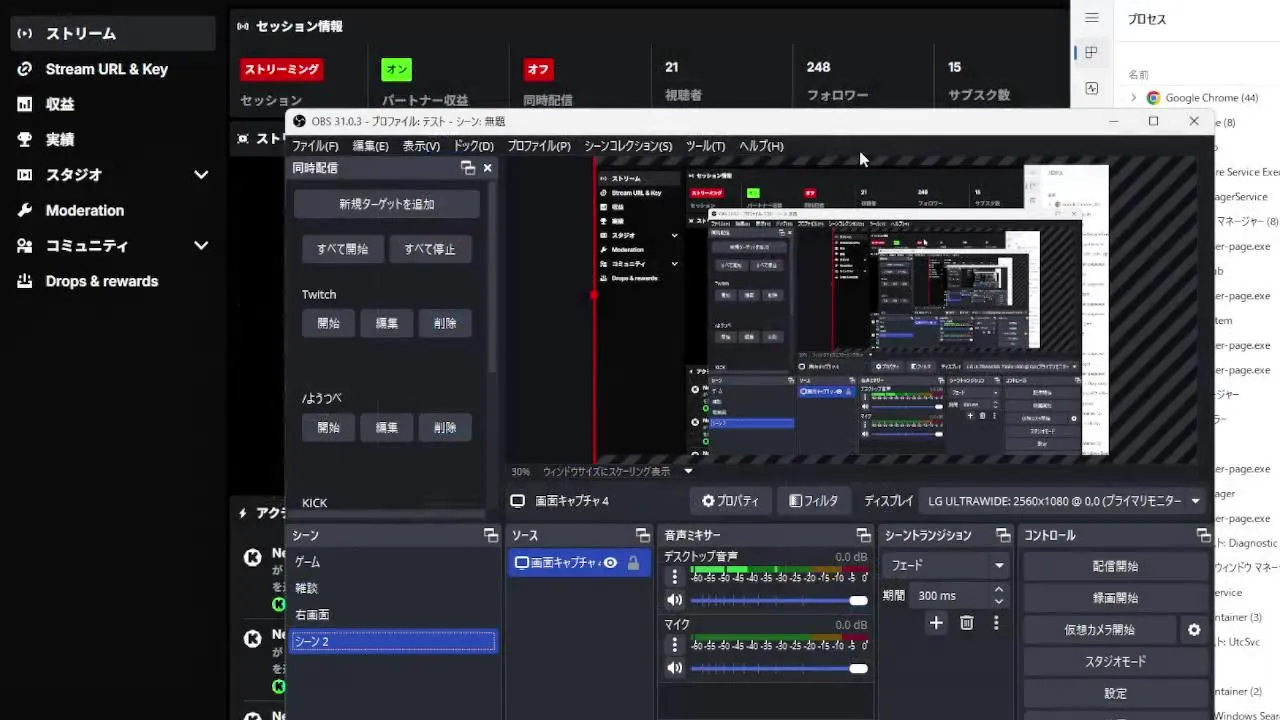The width and height of the screenshot is (1280, 720).
Task: Edit the Twitch target with 編集
Action: point(387,323)
